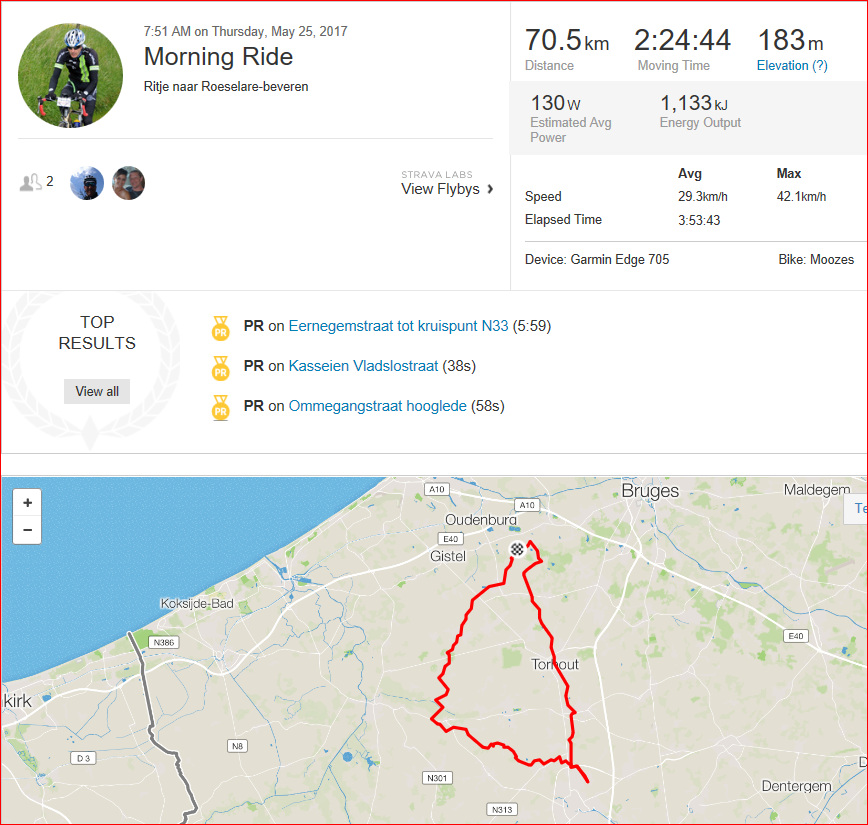The width and height of the screenshot is (868, 825).
Task: Click the Elevation (?) help link
Action: [x=792, y=65]
